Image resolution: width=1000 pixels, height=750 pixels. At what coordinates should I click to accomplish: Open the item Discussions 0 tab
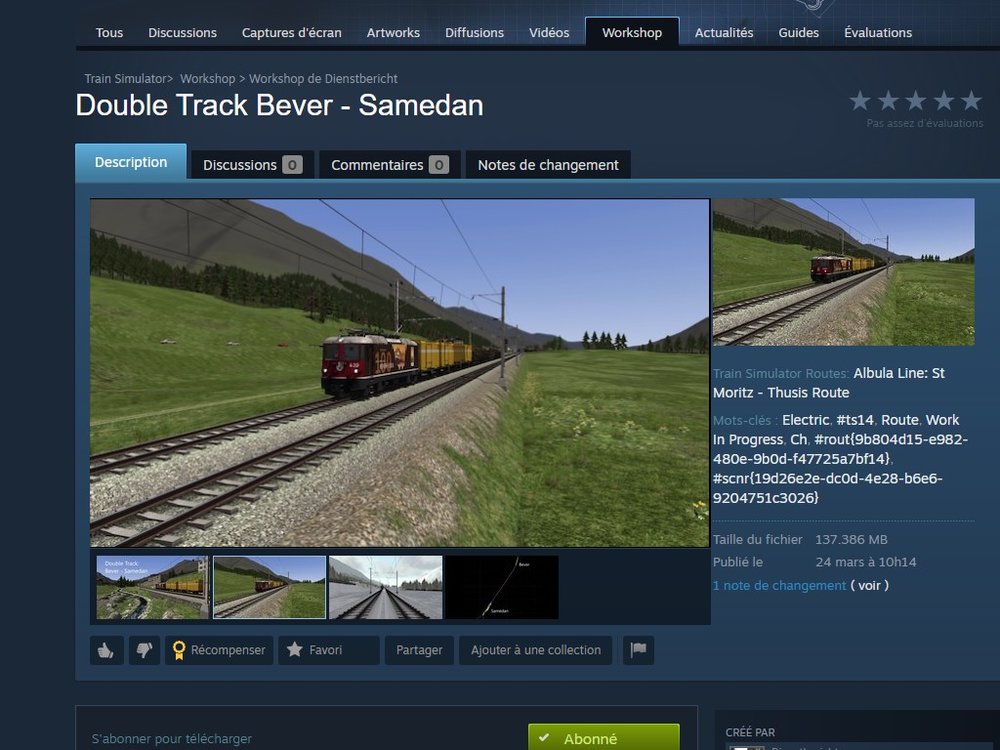[x=253, y=165]
